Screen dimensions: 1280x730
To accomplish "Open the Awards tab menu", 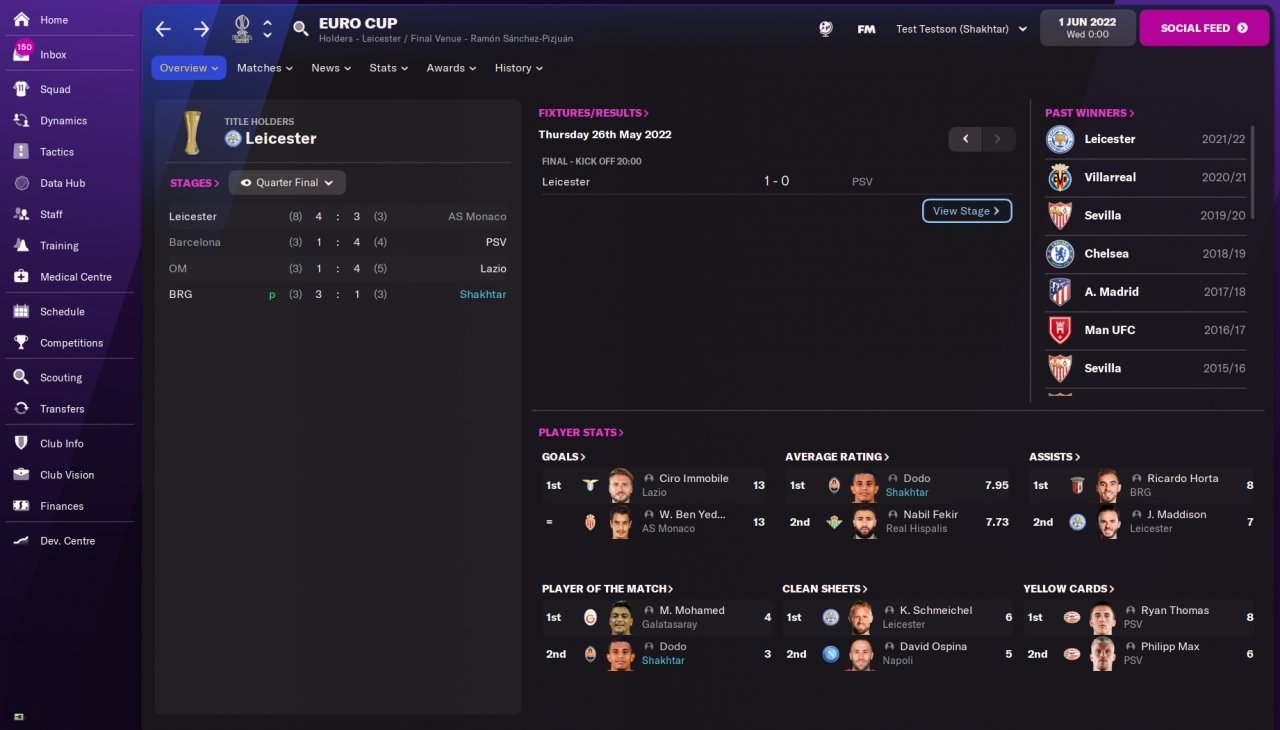I will tap(452, 68).
